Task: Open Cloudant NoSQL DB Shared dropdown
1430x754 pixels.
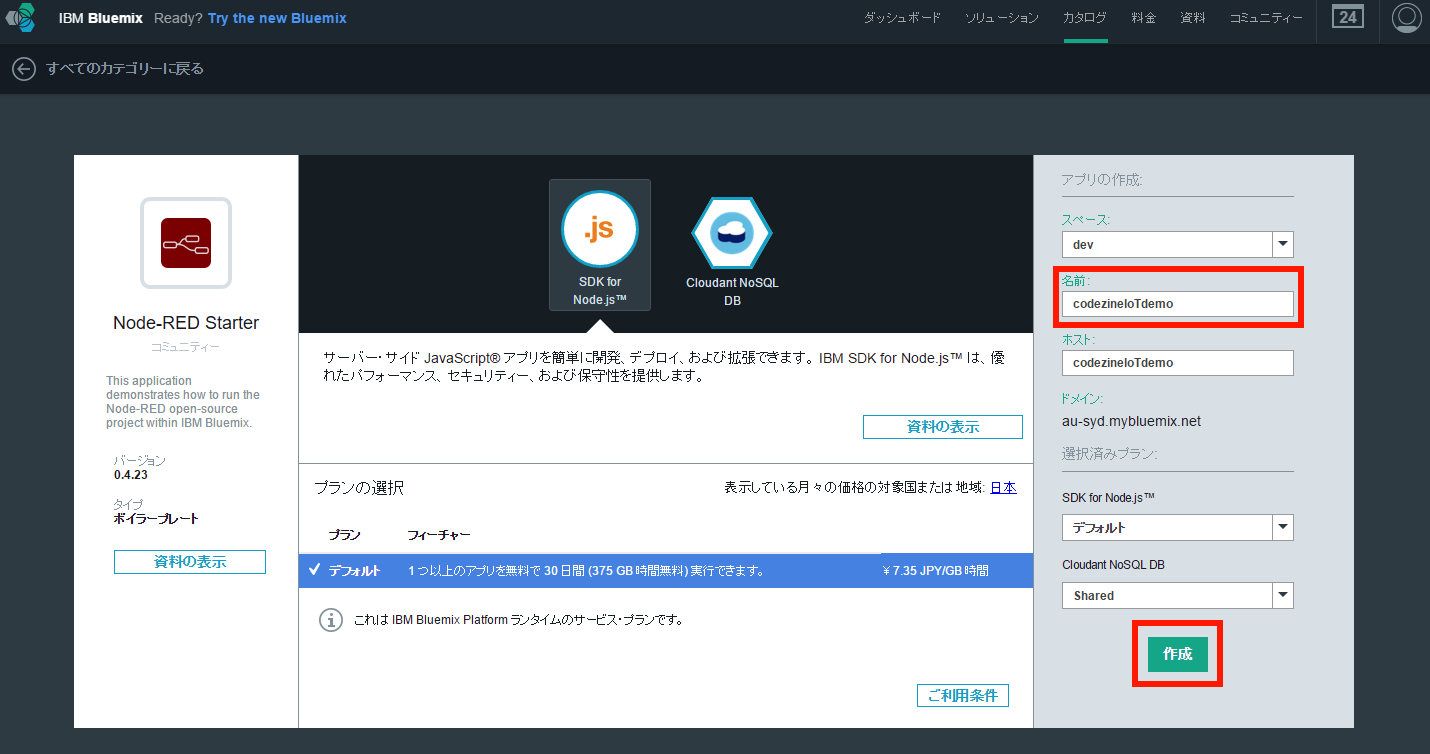Action: (x=1177, y=596)
